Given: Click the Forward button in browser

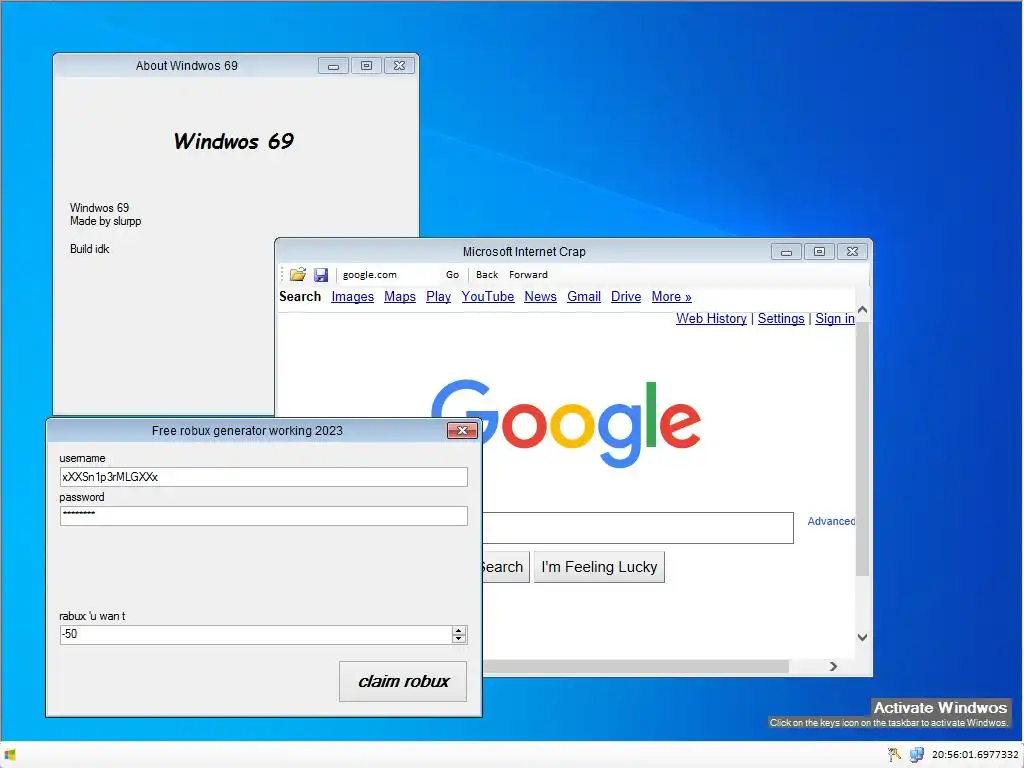Looking at the screenshot, I should [x=528, y=275].
